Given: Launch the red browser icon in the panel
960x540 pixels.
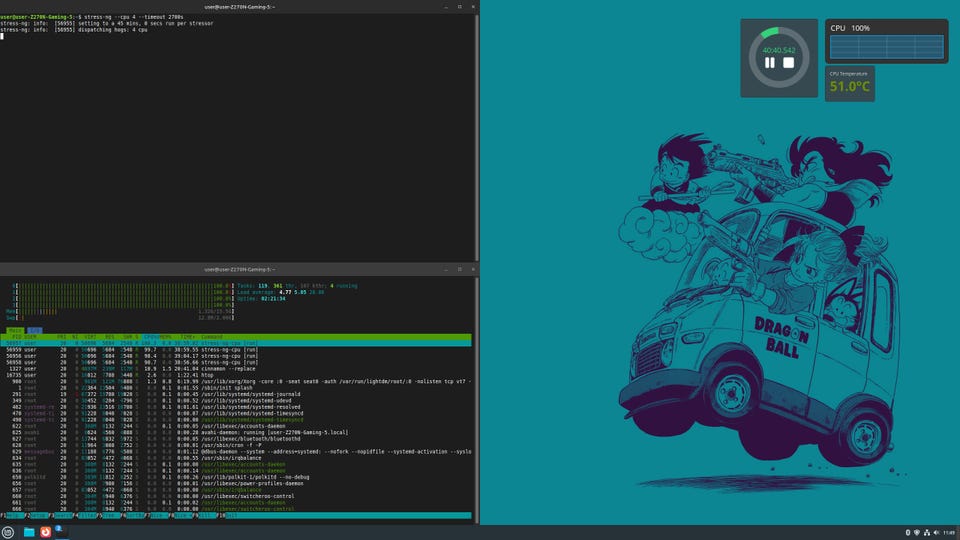Looking at the screenshot, I should 45,532.
